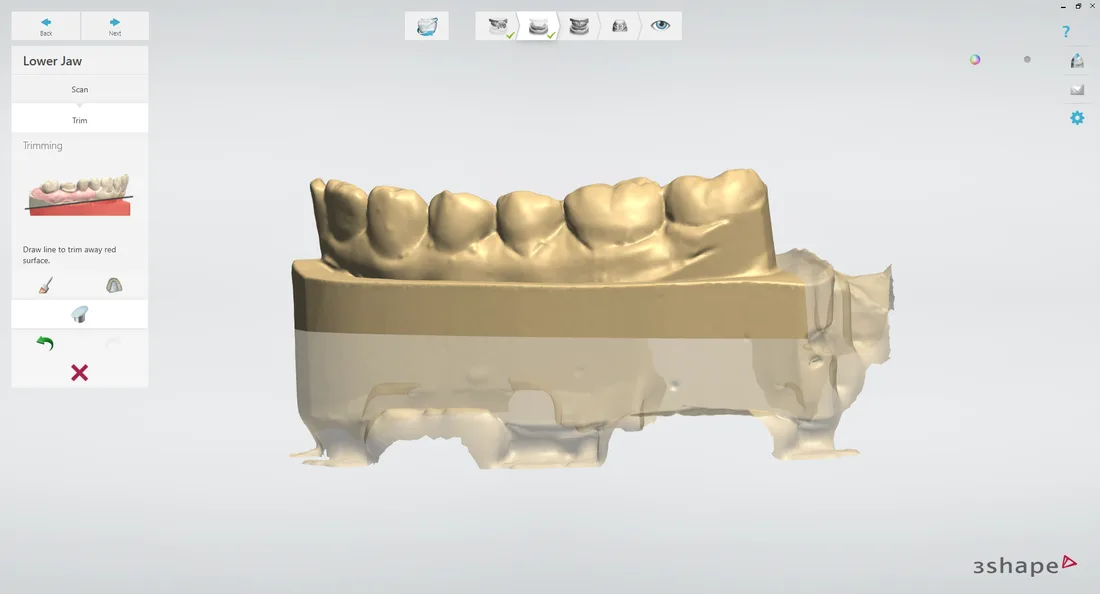Select the brush trimming tool
The image size is (1100, 594).
click(45, 286)
